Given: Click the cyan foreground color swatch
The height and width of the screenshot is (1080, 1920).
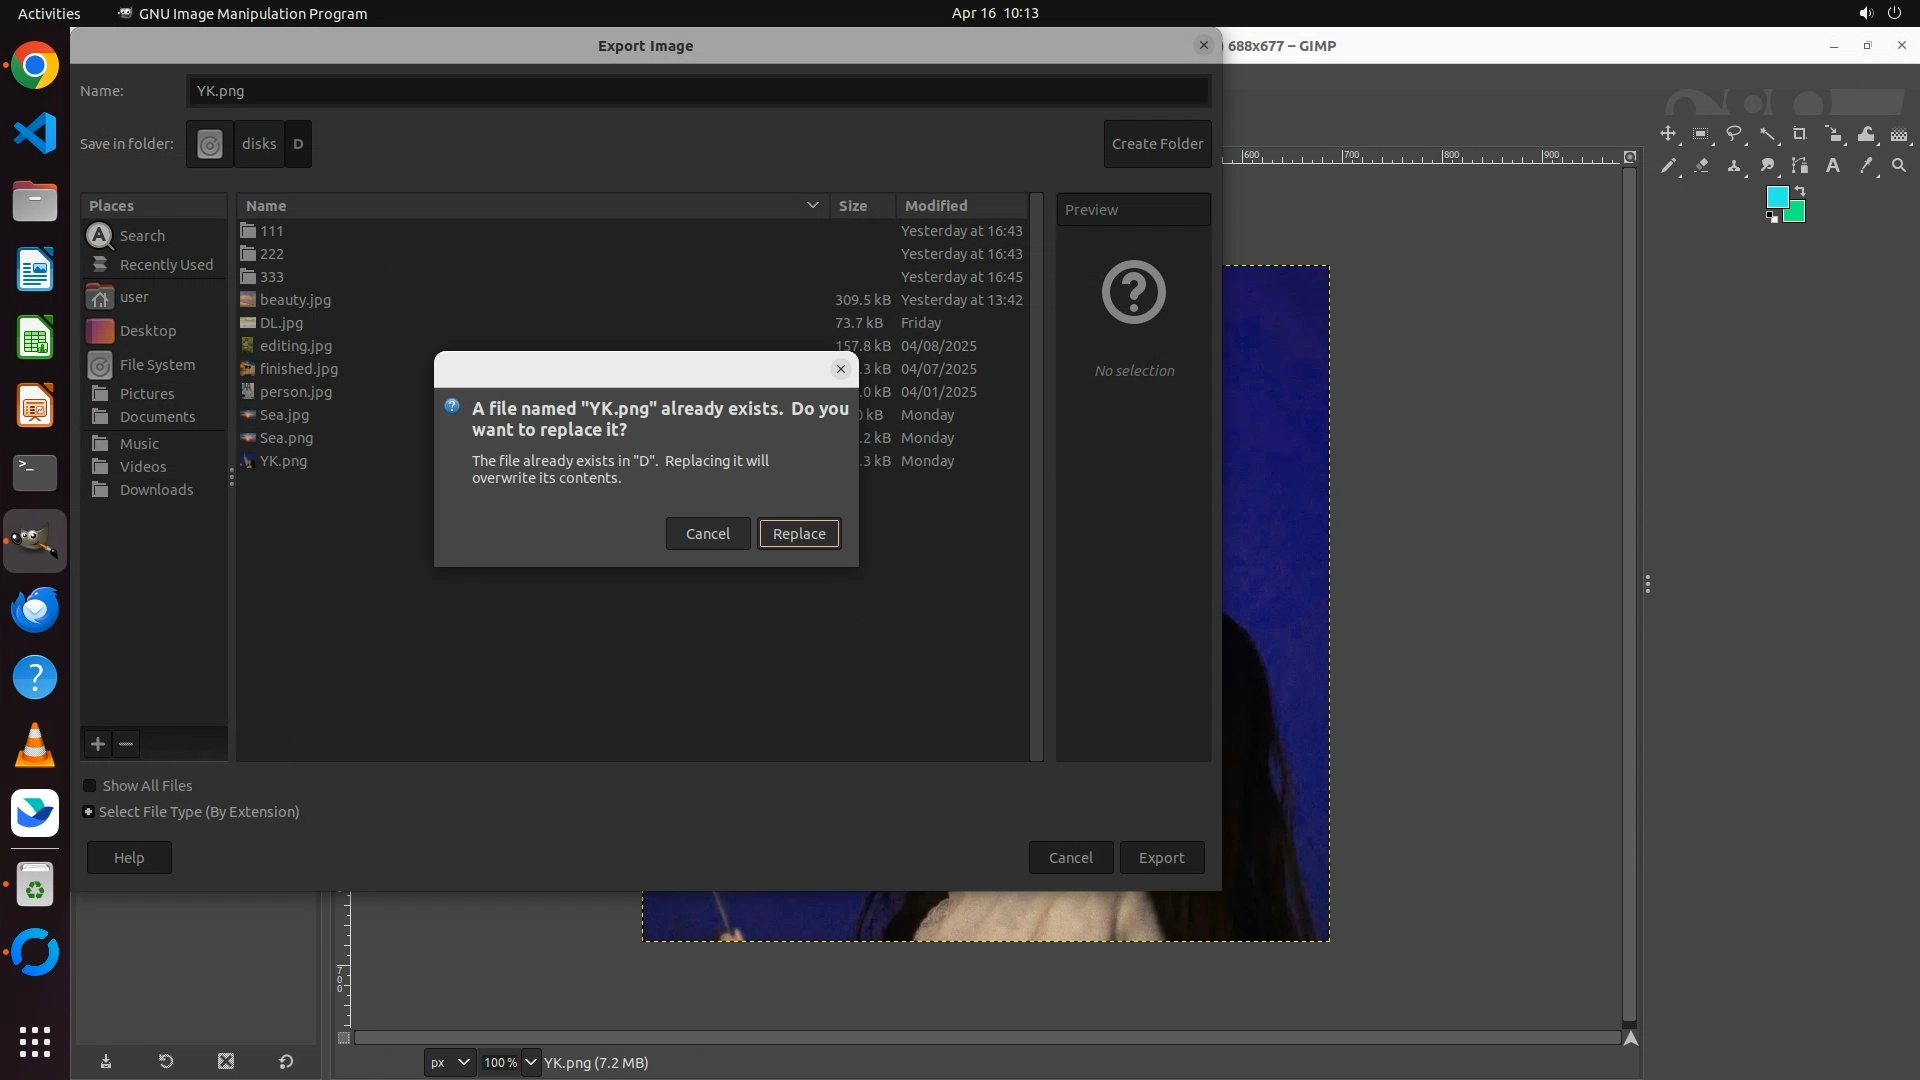Looking at the screenshot, I should coord(1776,197).
